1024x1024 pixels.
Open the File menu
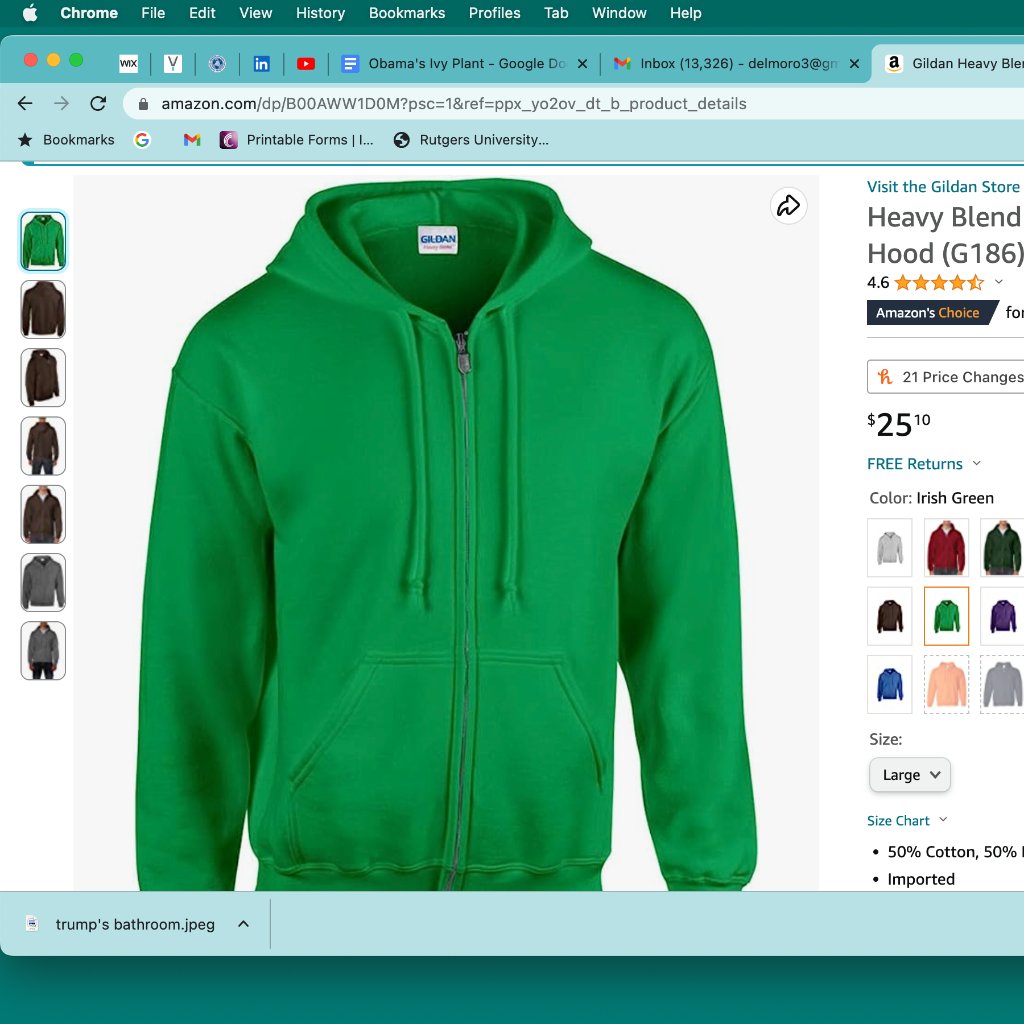click(x=153, y=13)
